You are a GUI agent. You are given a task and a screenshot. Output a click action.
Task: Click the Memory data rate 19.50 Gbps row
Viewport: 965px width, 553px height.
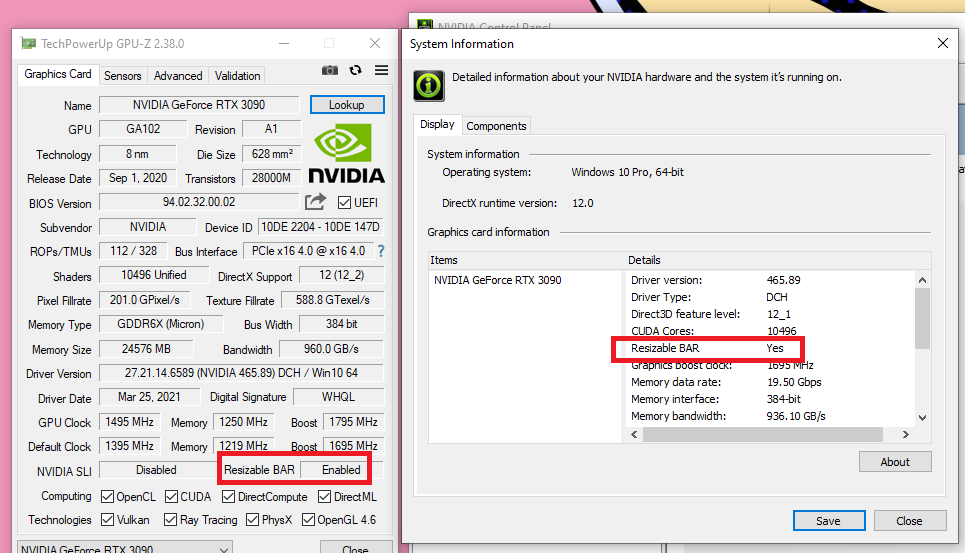726,382
